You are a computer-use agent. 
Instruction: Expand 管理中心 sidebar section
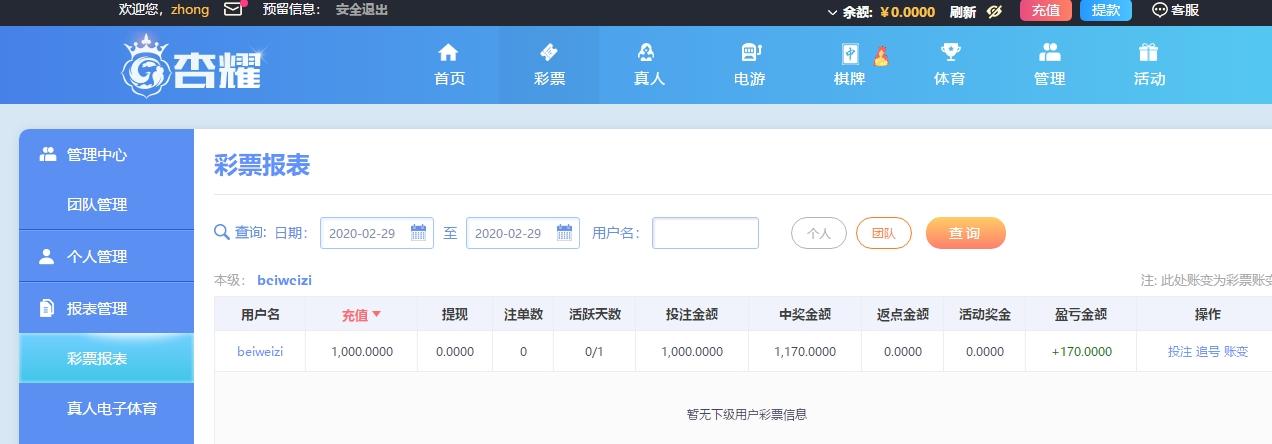point(107,155)
